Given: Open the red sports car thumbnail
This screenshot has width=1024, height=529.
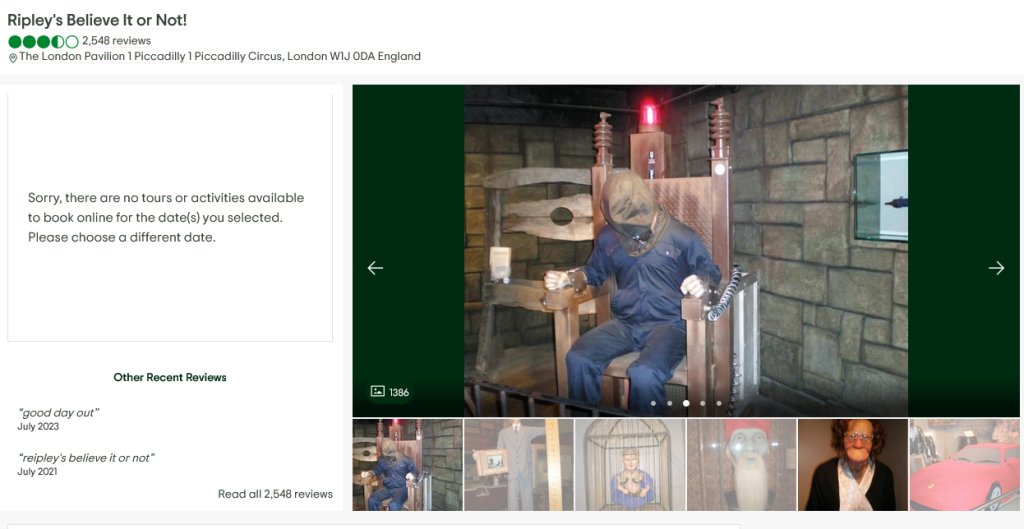Looking at the screenshot, I should 965,465.
